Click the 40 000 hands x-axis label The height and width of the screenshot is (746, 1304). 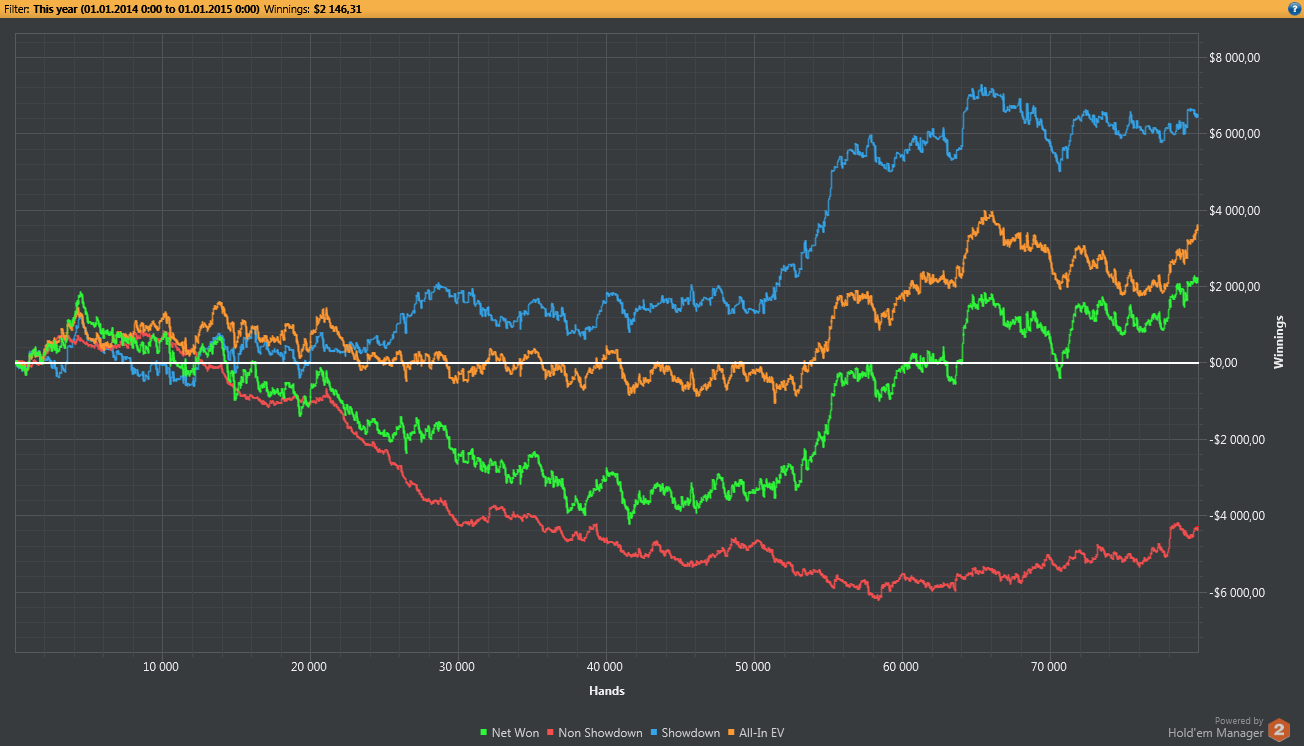pos(605,666)
